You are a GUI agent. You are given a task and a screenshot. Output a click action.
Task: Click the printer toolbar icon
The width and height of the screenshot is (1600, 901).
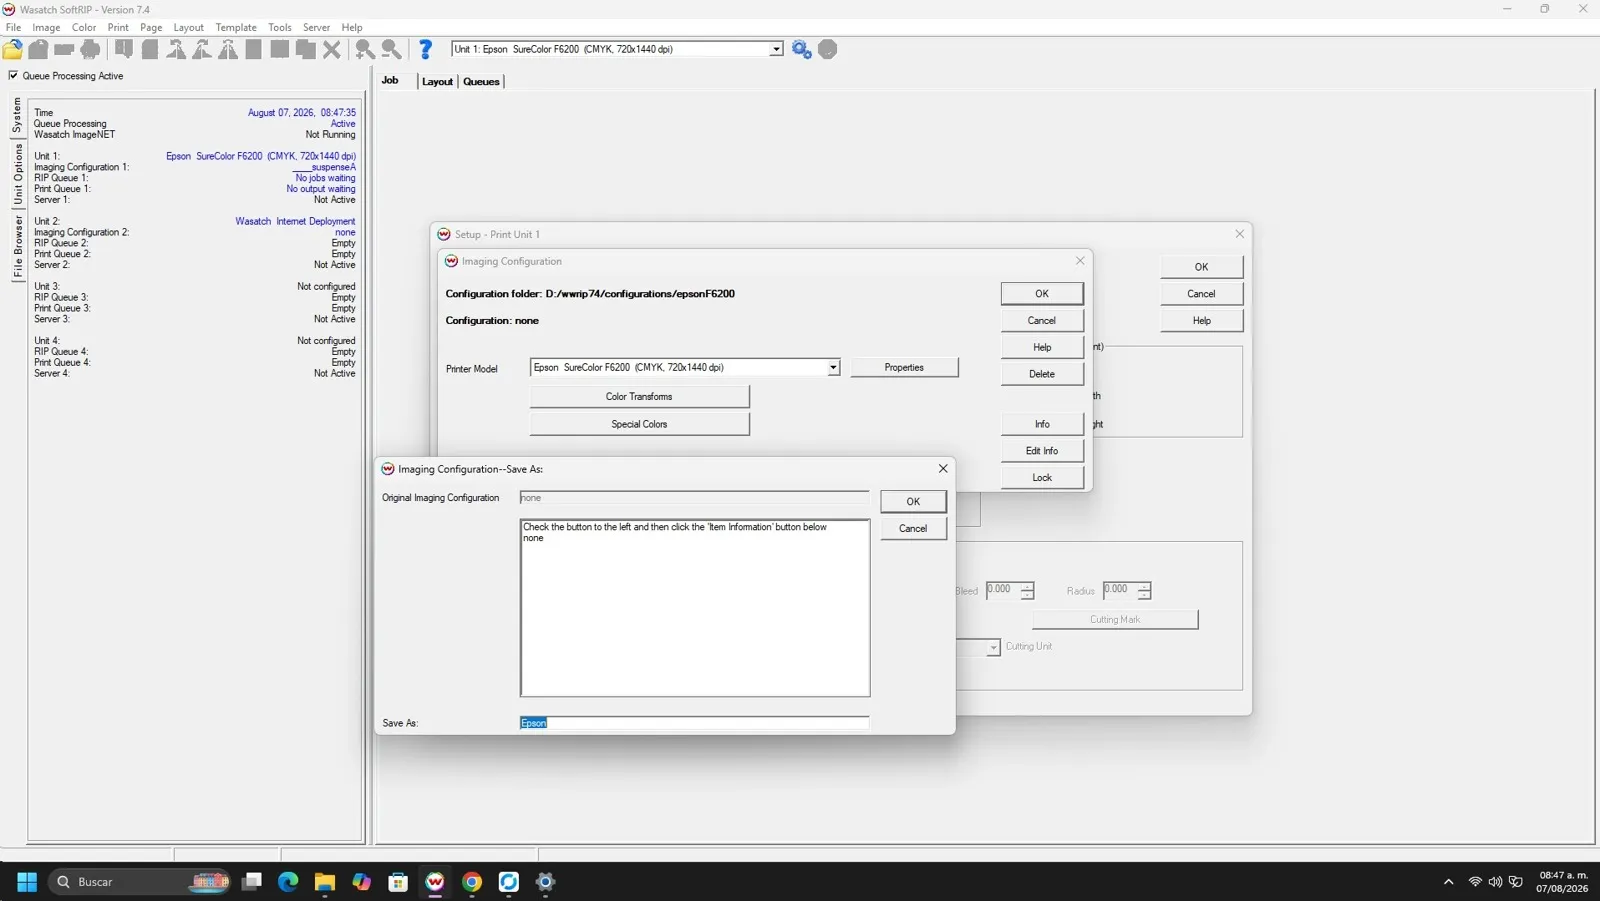(91, 49)
